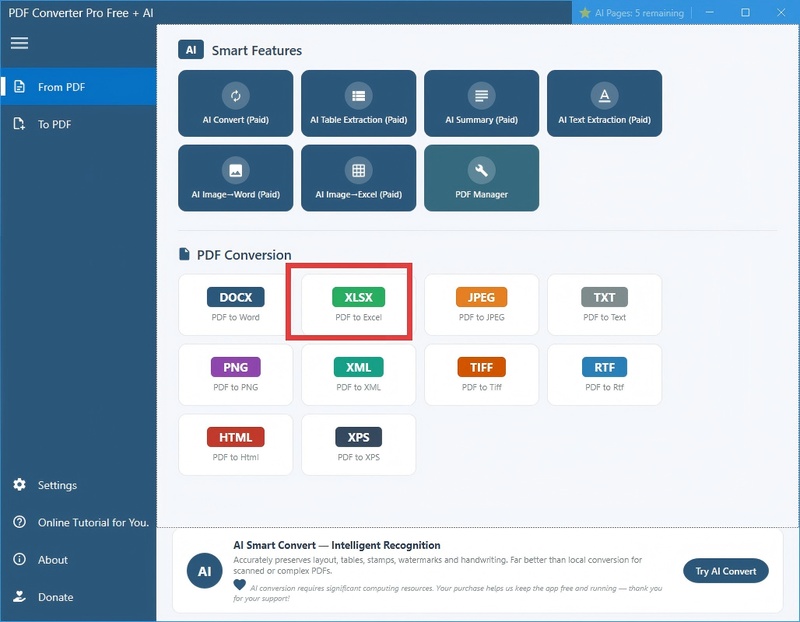Open AI Table Extraction (Paid) feature

[x=358, y=103]
